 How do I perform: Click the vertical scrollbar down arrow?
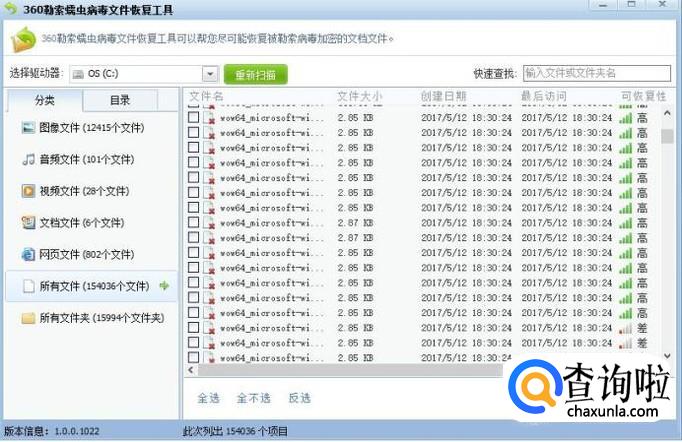(668, 356)
